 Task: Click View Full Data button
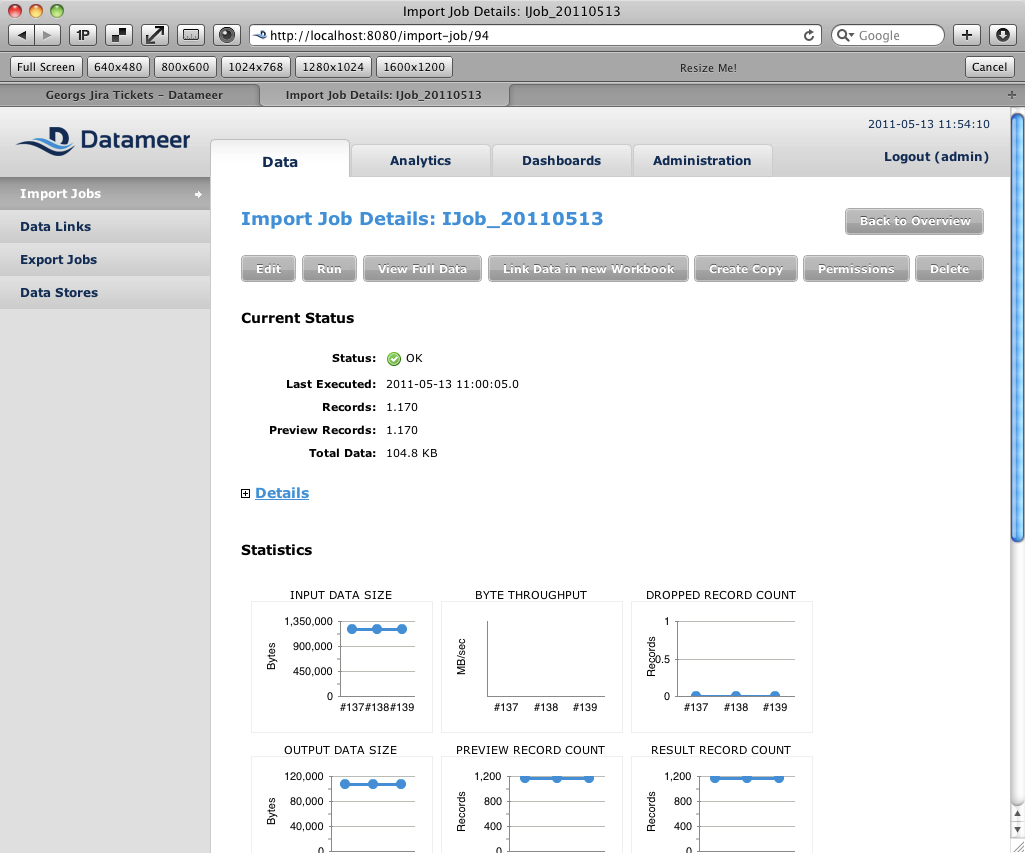(x=422, y=269)
